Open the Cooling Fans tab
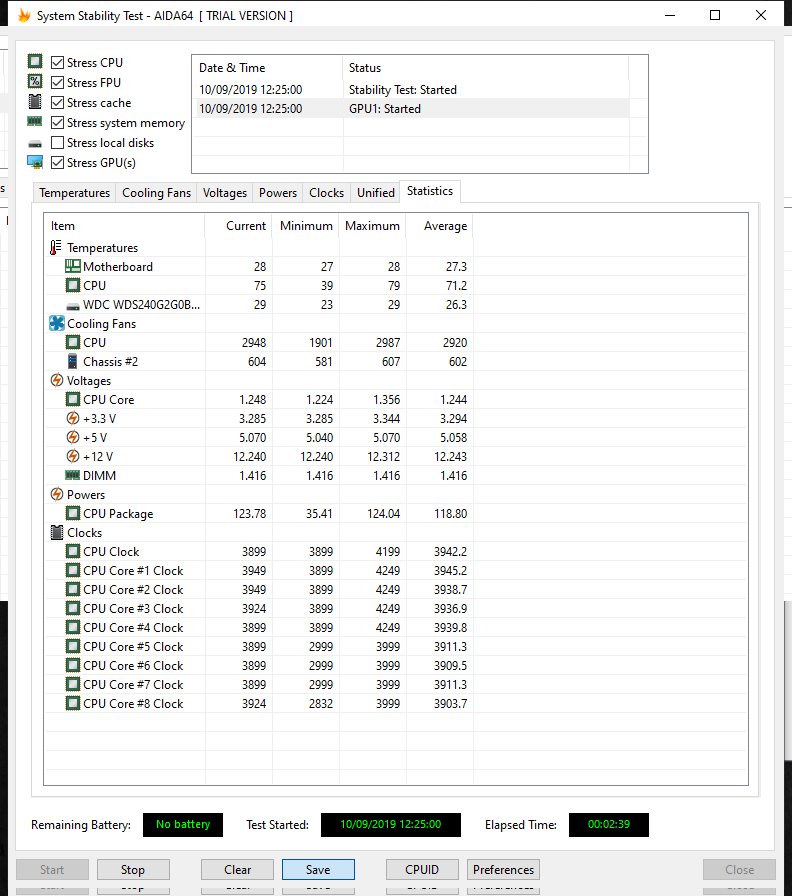The image size is (792, 896). pos(156,193)
